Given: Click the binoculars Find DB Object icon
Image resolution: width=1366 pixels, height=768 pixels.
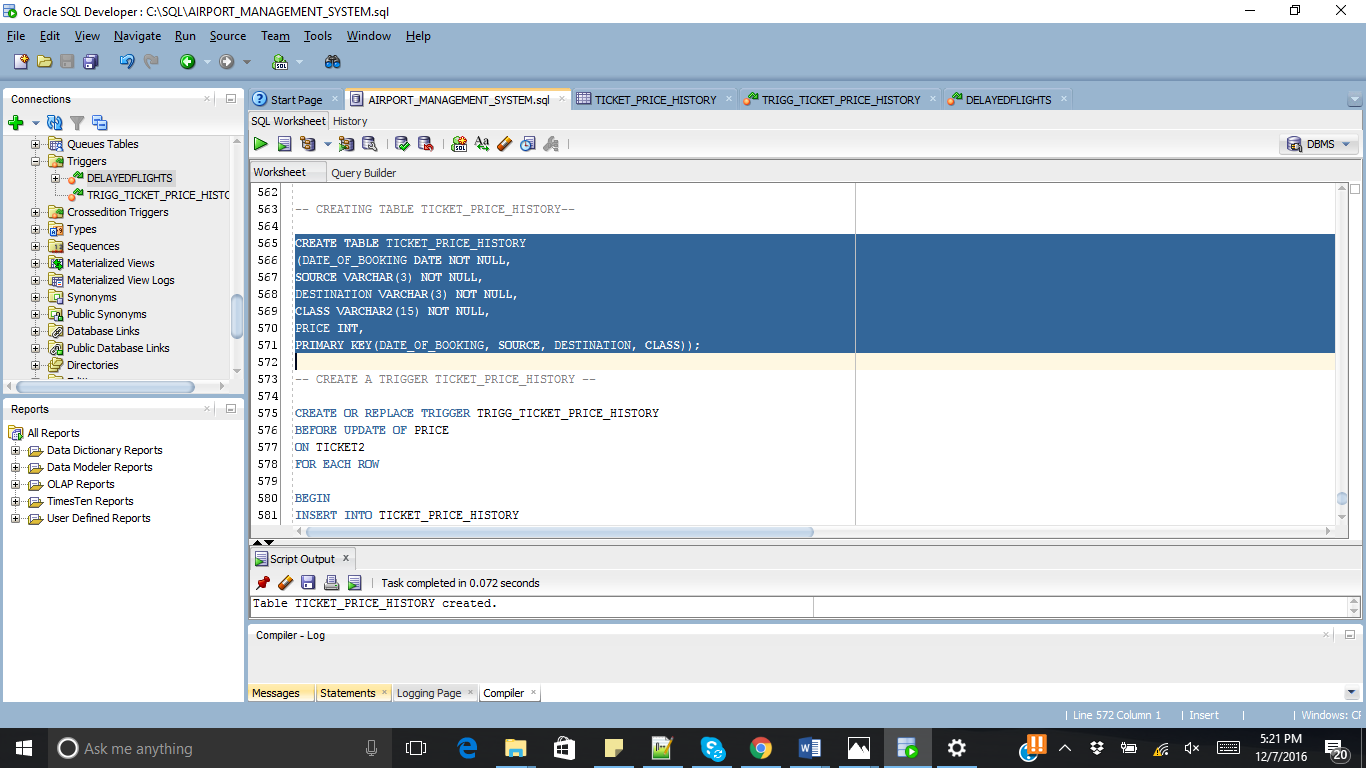Looking at the screenshot, I should click(x=333, y=61).
